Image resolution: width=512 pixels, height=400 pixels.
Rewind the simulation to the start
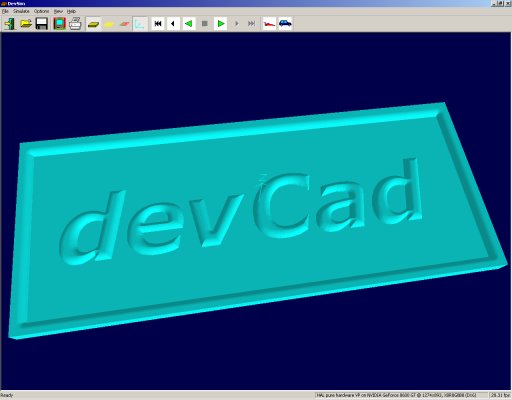[x=158, y=24]
